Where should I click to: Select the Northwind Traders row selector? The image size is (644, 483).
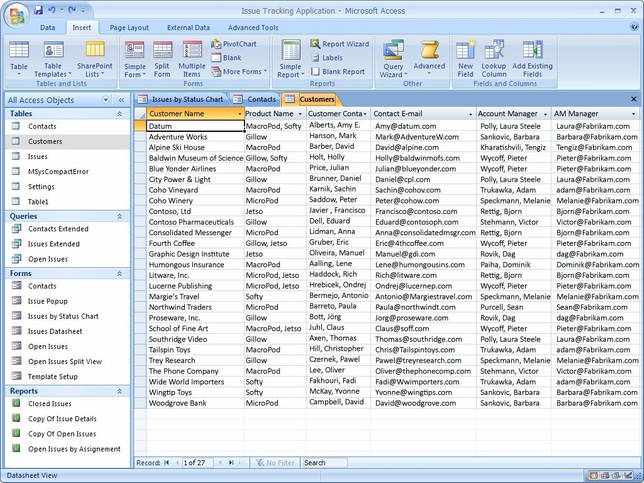(x=140, y=307)
